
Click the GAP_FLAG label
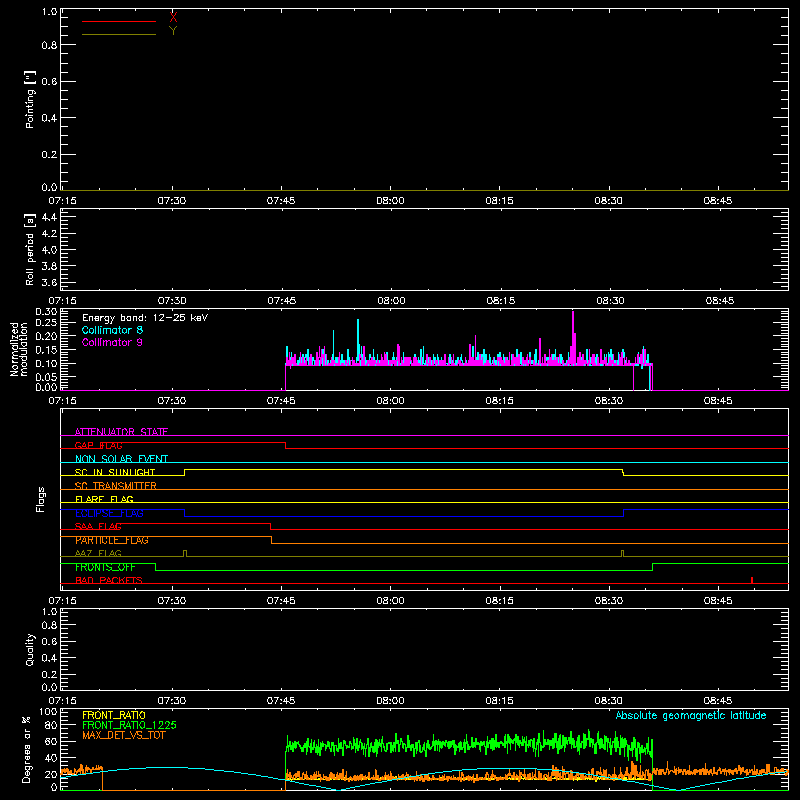pos(98,445)
